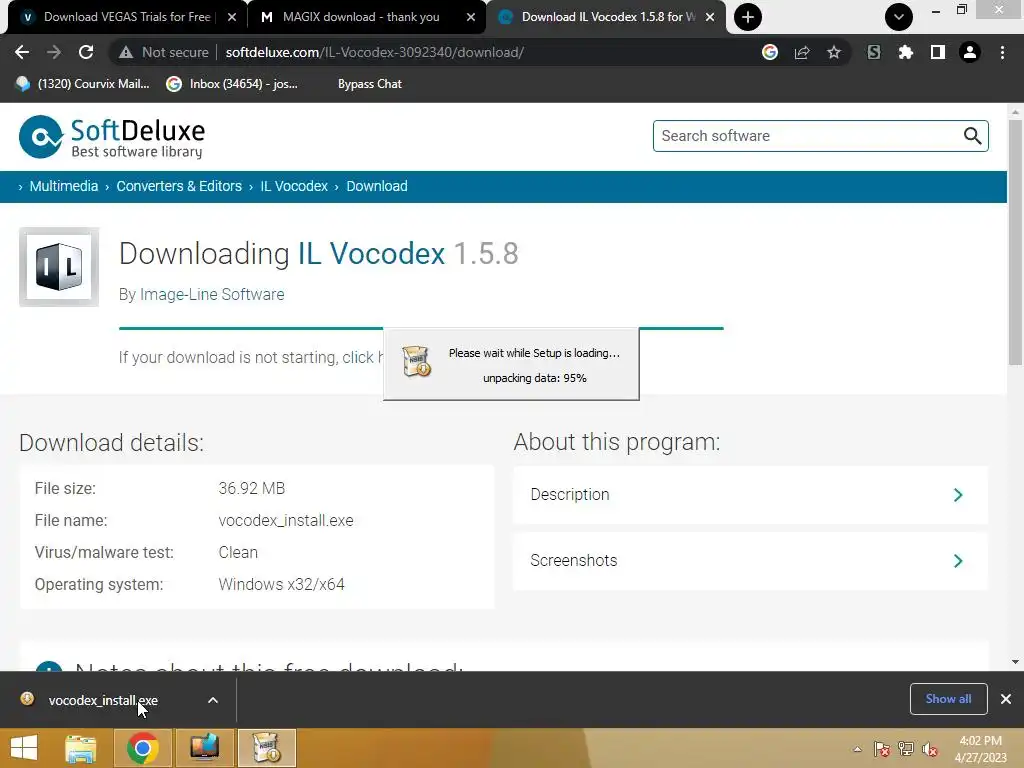Close the downloads bar
The height and width of the screenshot is (768, 1024).
point(1006,699)
